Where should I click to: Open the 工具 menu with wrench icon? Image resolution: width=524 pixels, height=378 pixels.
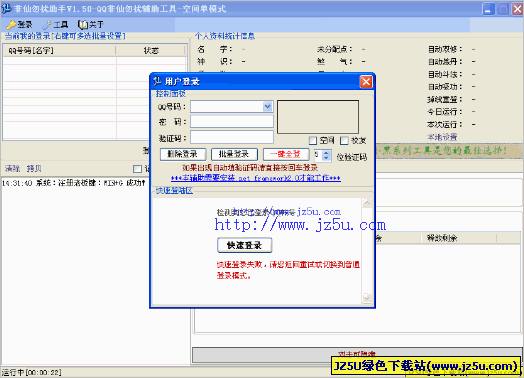pos(55,24)
